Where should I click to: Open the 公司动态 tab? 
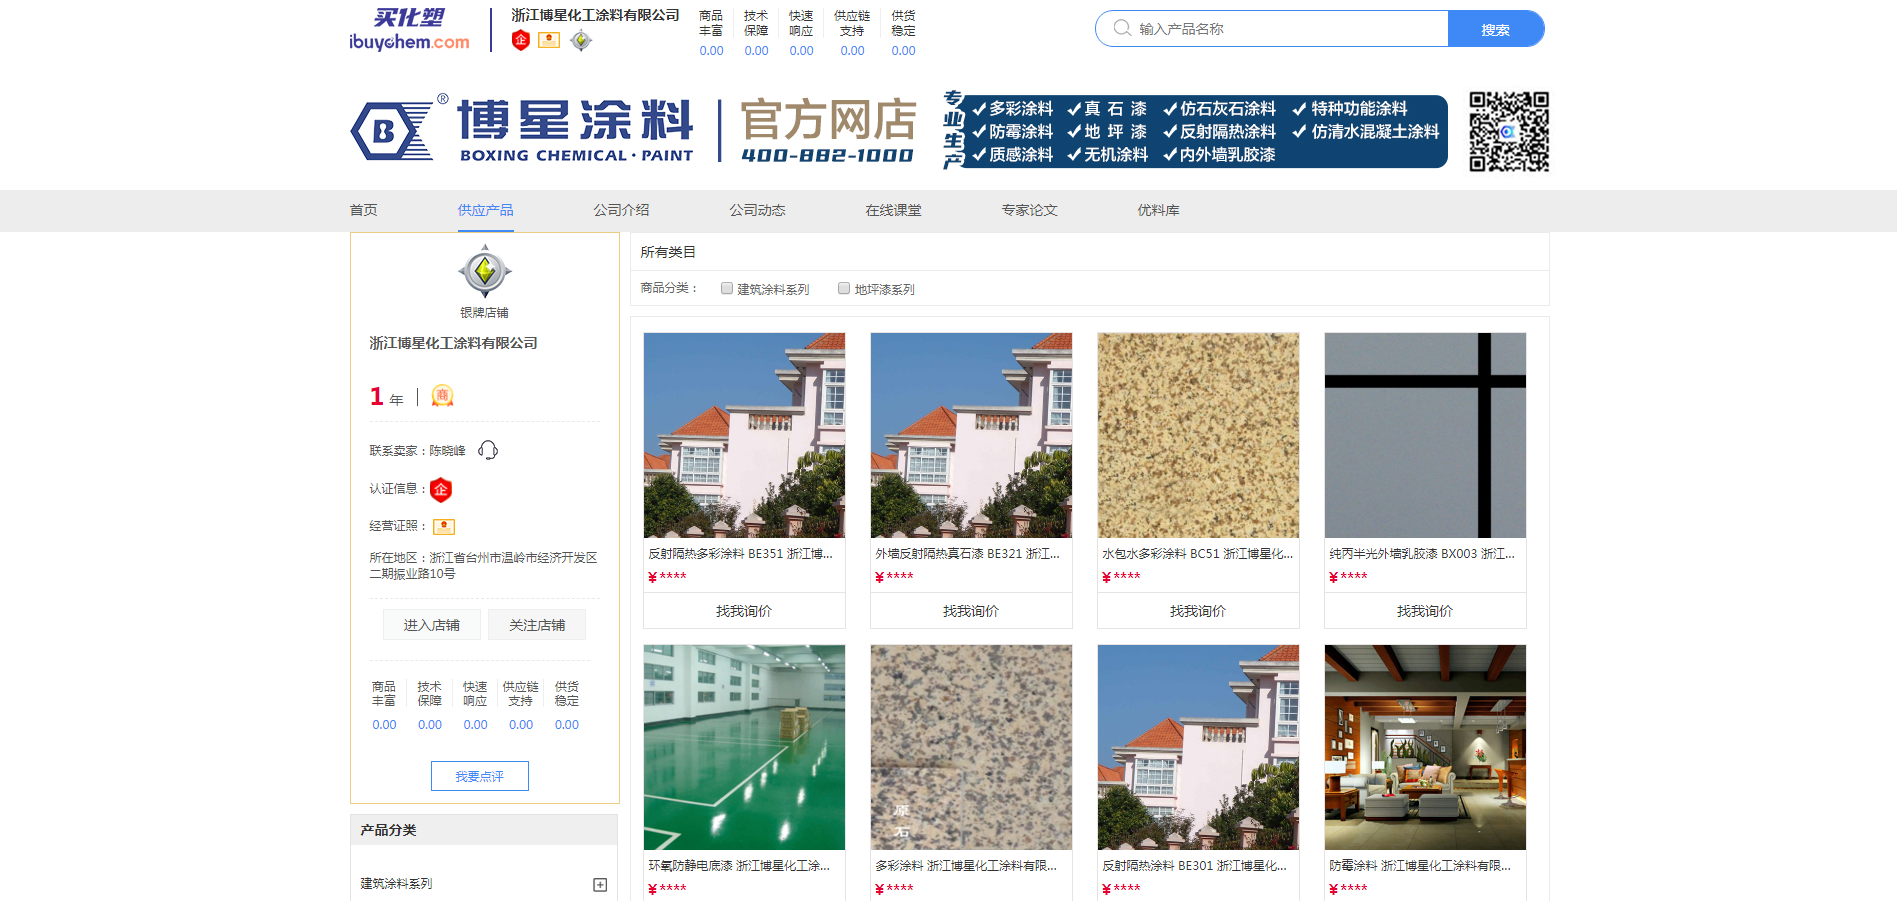pyautogui.click(x=758, y=210)
